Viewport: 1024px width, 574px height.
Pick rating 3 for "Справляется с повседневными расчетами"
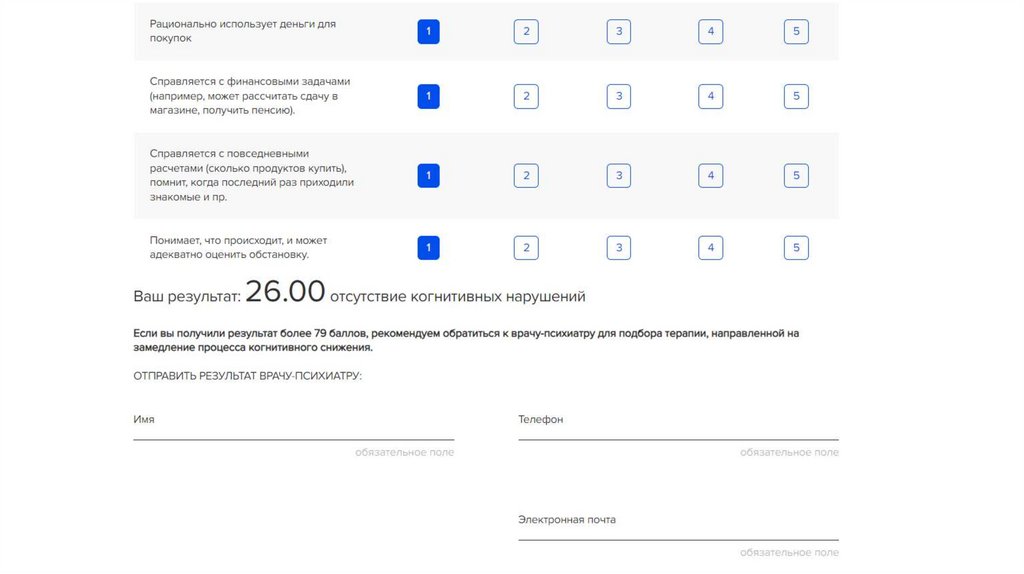[x=619, y=176]
